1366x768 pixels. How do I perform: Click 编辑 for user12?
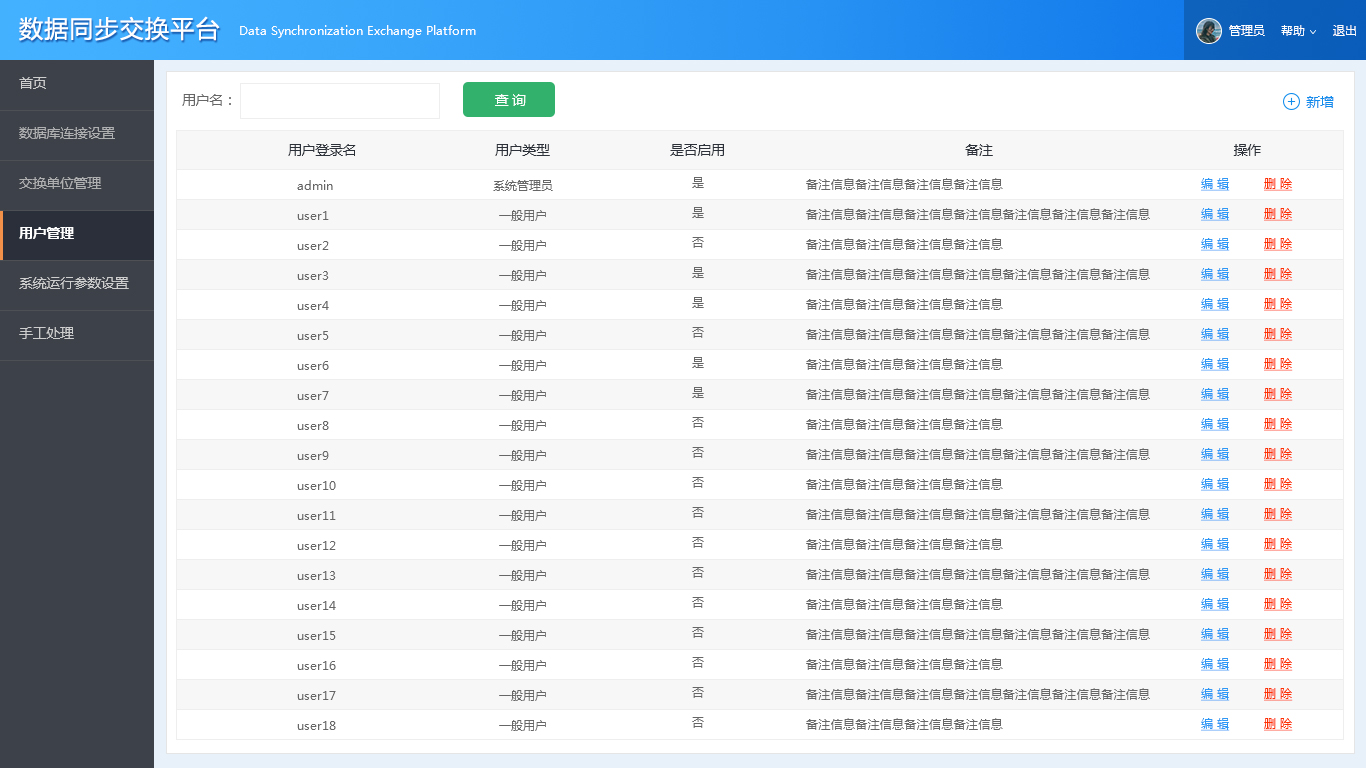[1215, 544]
